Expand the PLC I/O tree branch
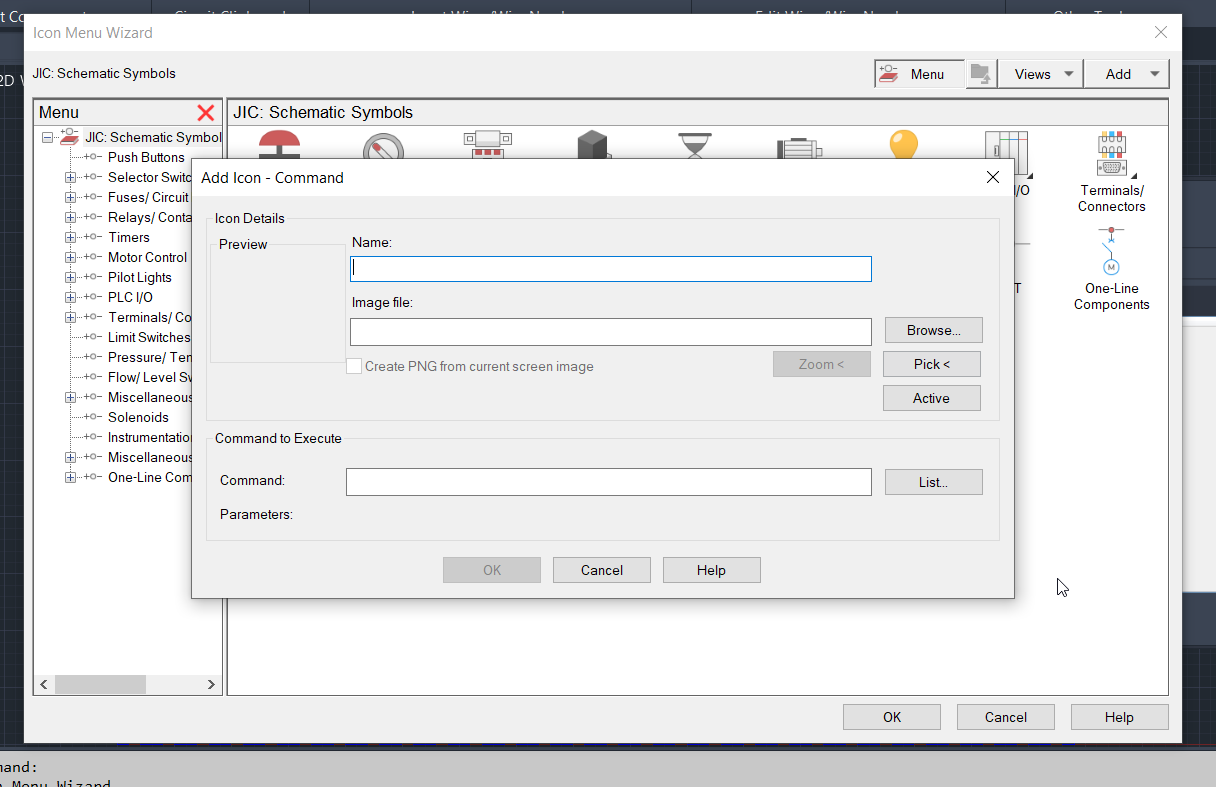This screenshot has height=787, width=1216. point(68,297)
